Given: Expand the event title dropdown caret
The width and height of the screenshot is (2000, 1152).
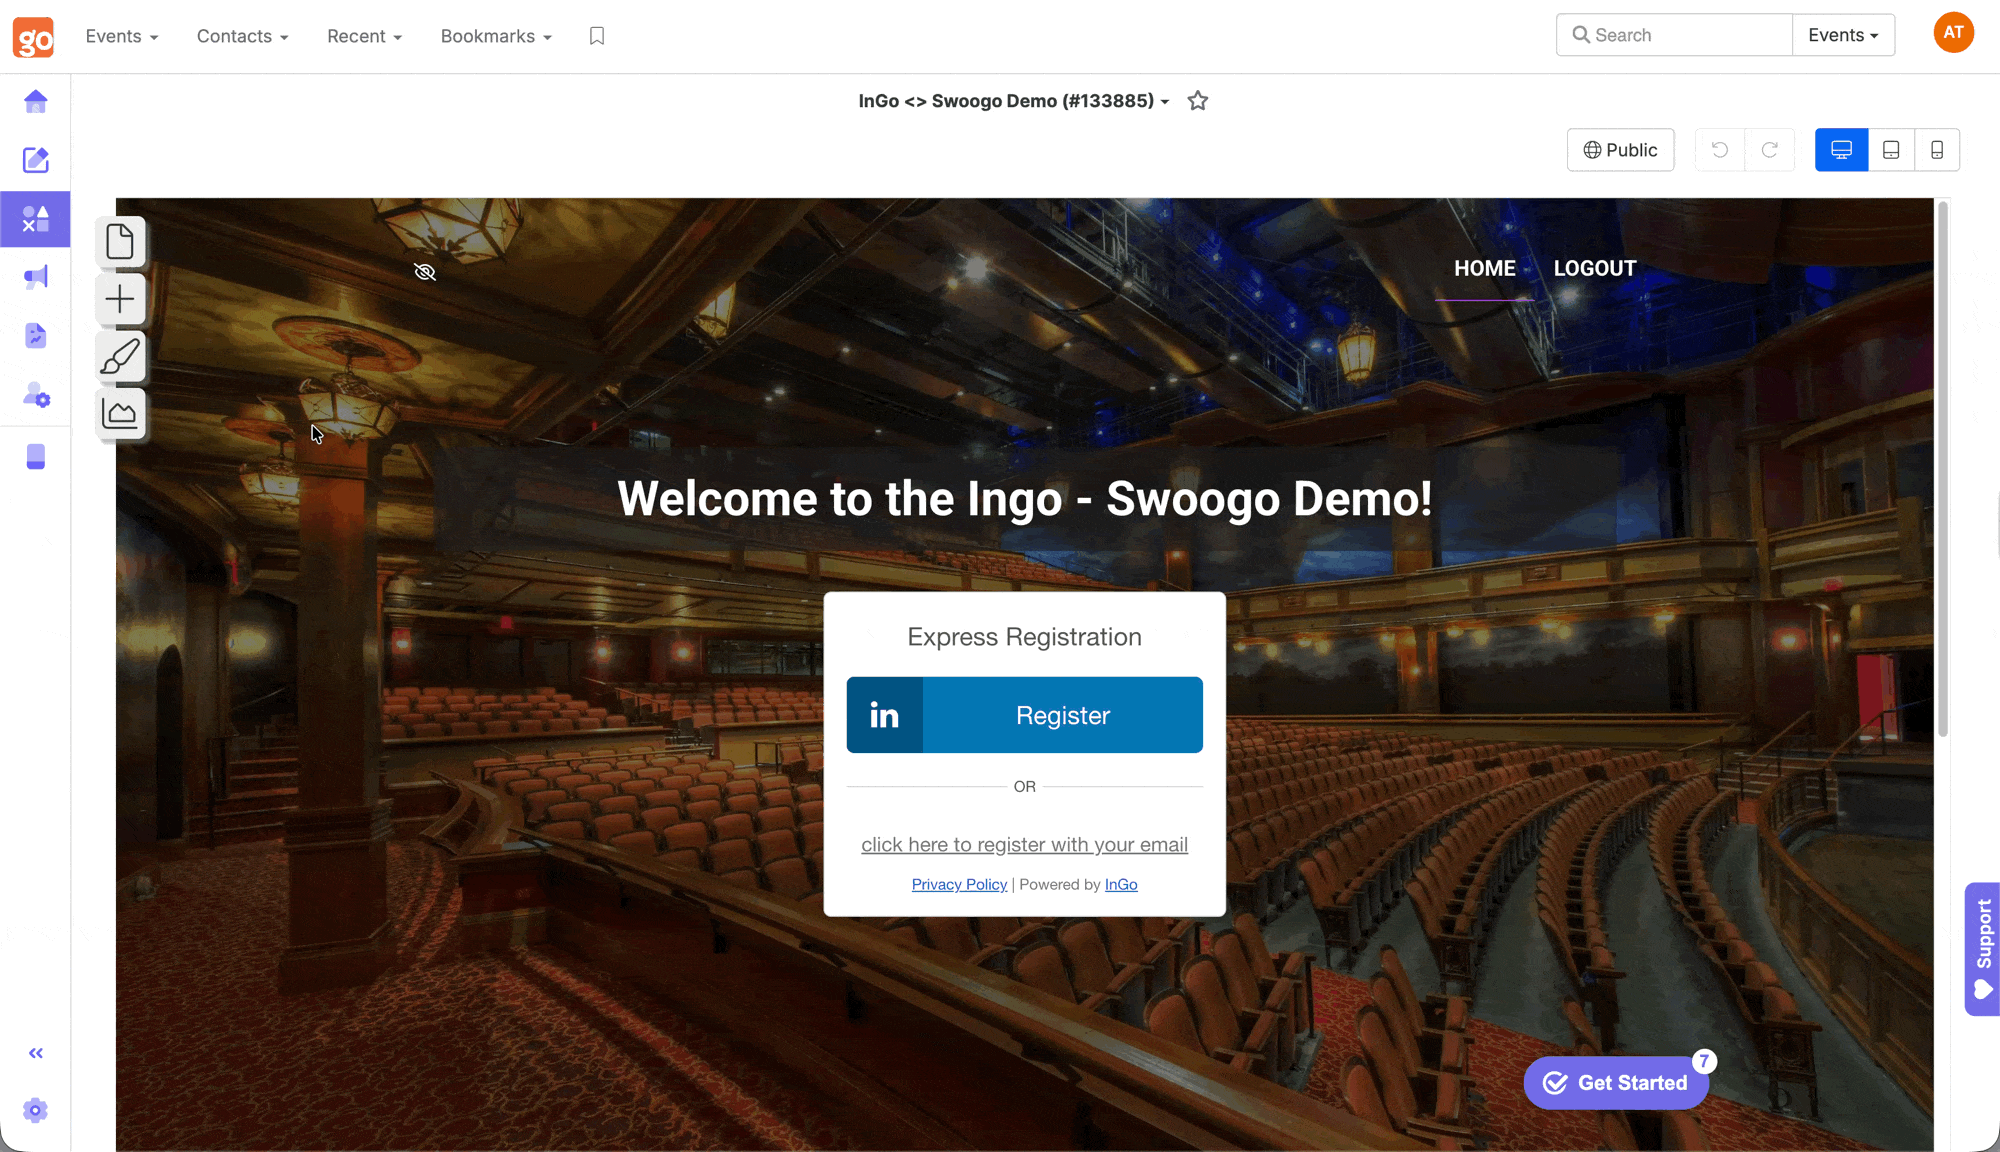Looking at the screenshot, I should (x=1165, y=102).
